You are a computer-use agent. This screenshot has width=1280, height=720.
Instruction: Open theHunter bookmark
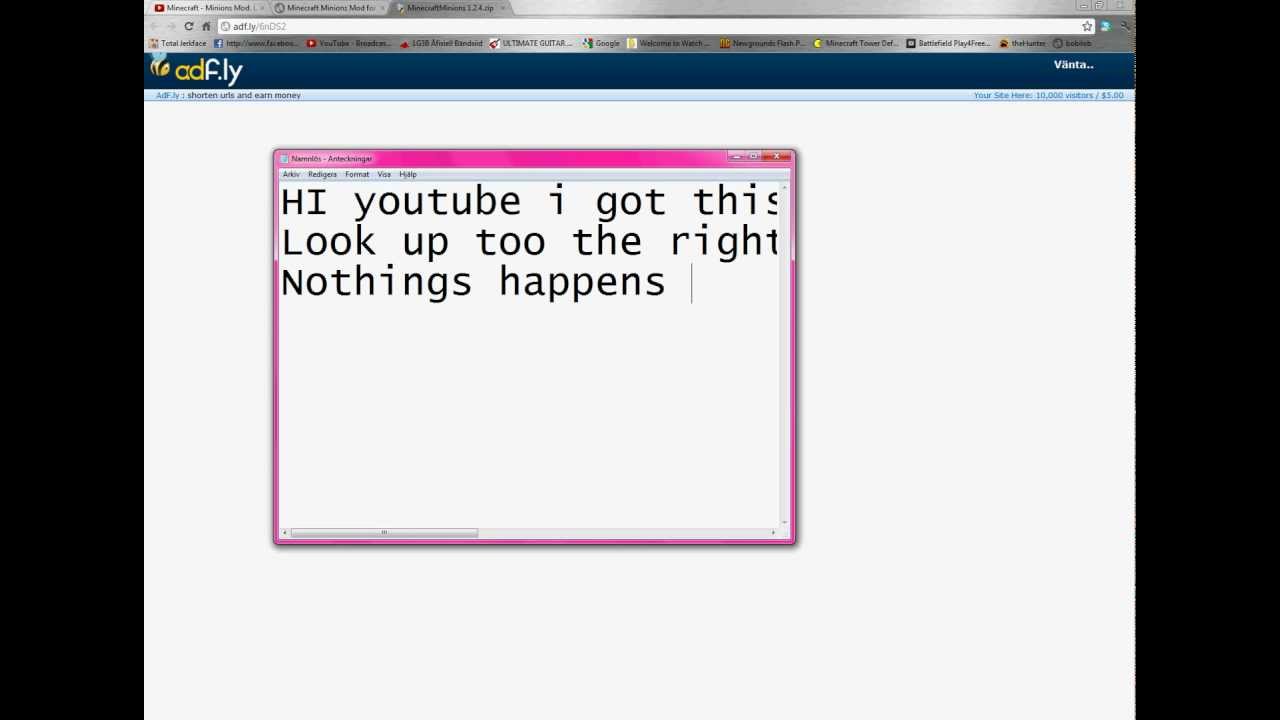(1022, 43)
